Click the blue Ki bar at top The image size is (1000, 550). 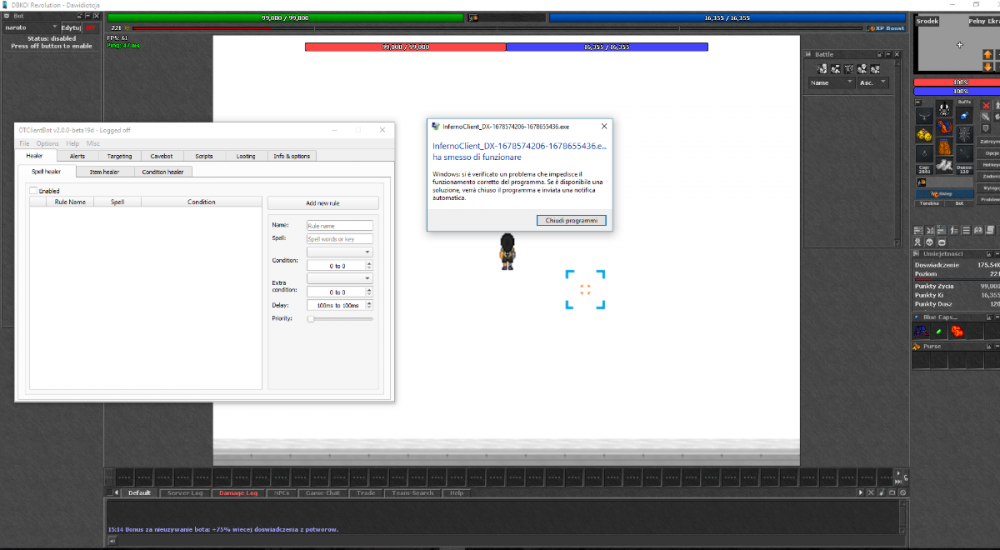pyautogui.click(x=727, y=18)
